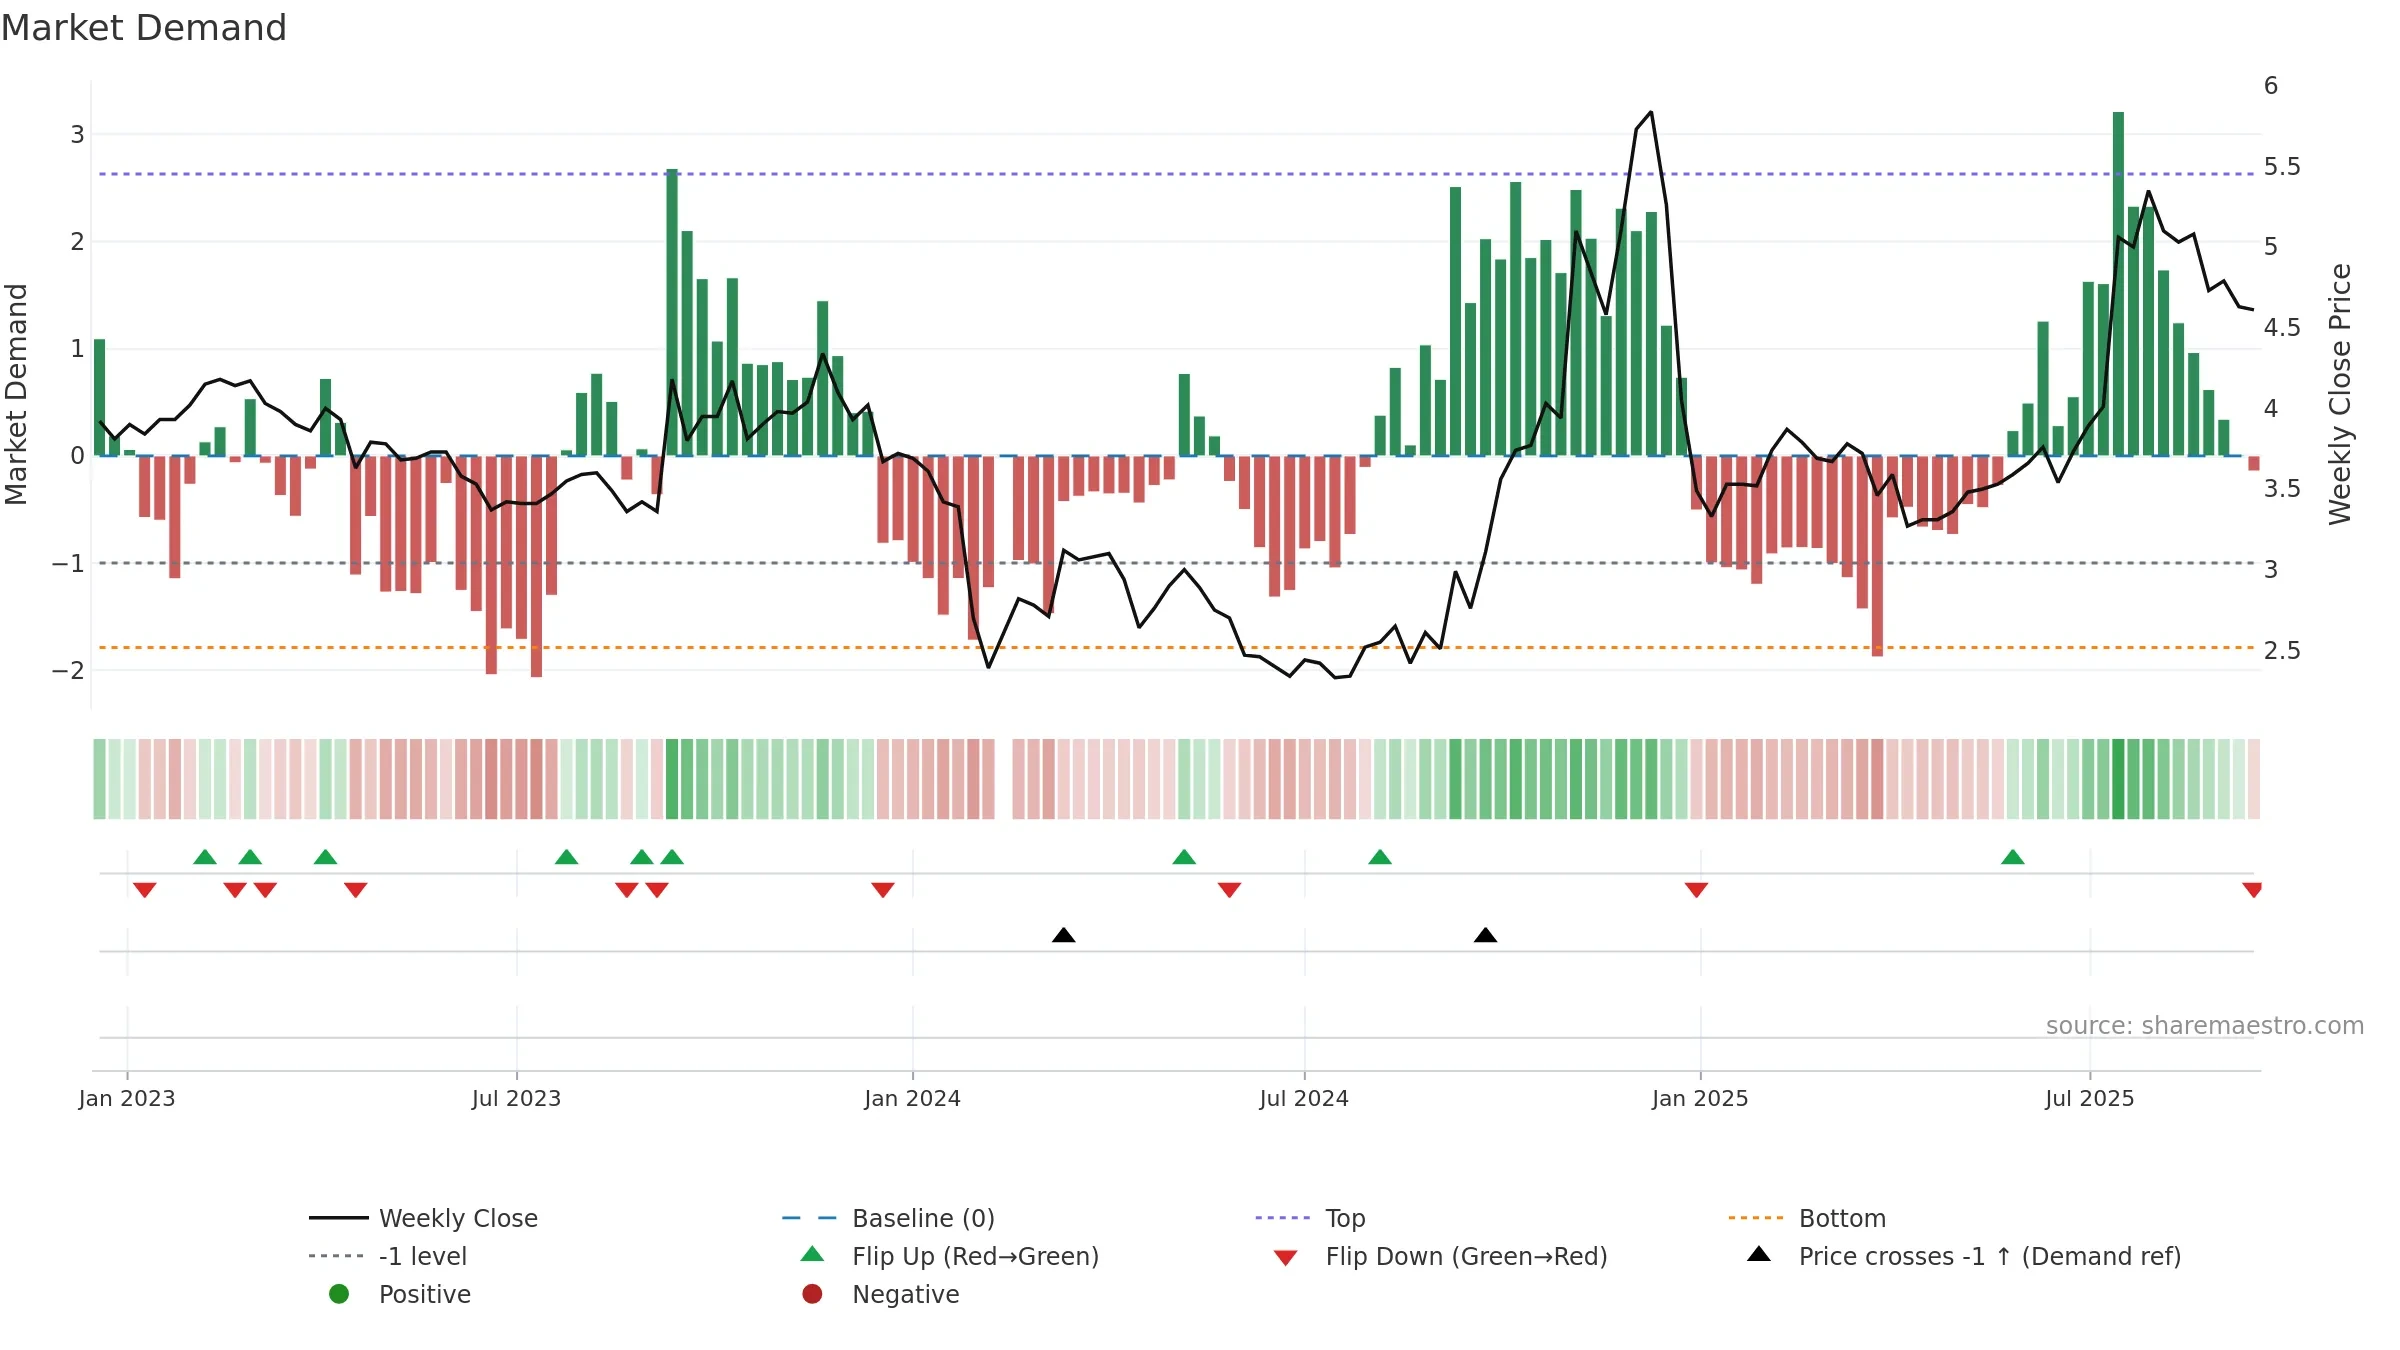Click the flip-down triangle just before Jan 2025
Viewport: 2400px width, 1350px height.
point(1696,890)
